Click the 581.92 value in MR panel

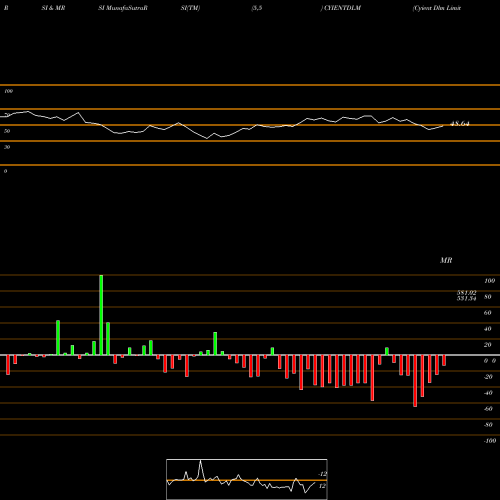[466, 293]
